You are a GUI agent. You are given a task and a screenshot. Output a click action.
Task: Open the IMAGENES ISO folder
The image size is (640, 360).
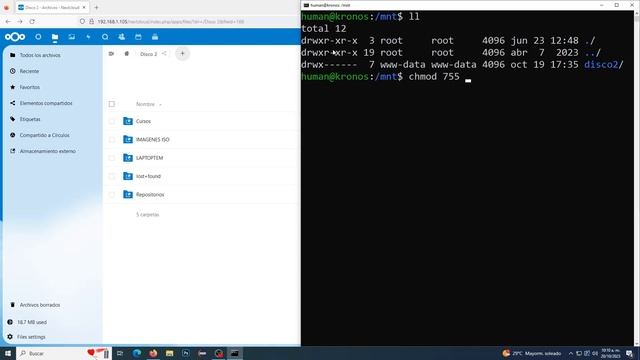pyautogui.click(x=152, y=140)
